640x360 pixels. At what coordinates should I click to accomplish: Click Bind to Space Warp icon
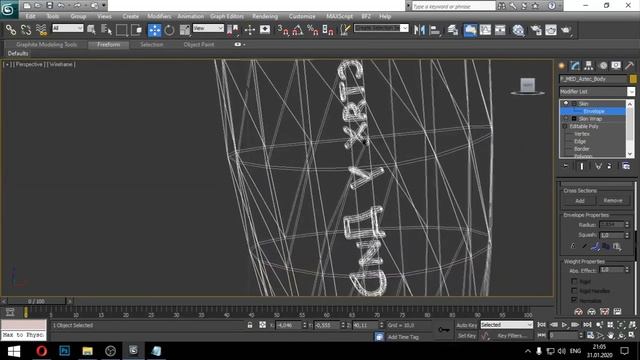(41, 30)
